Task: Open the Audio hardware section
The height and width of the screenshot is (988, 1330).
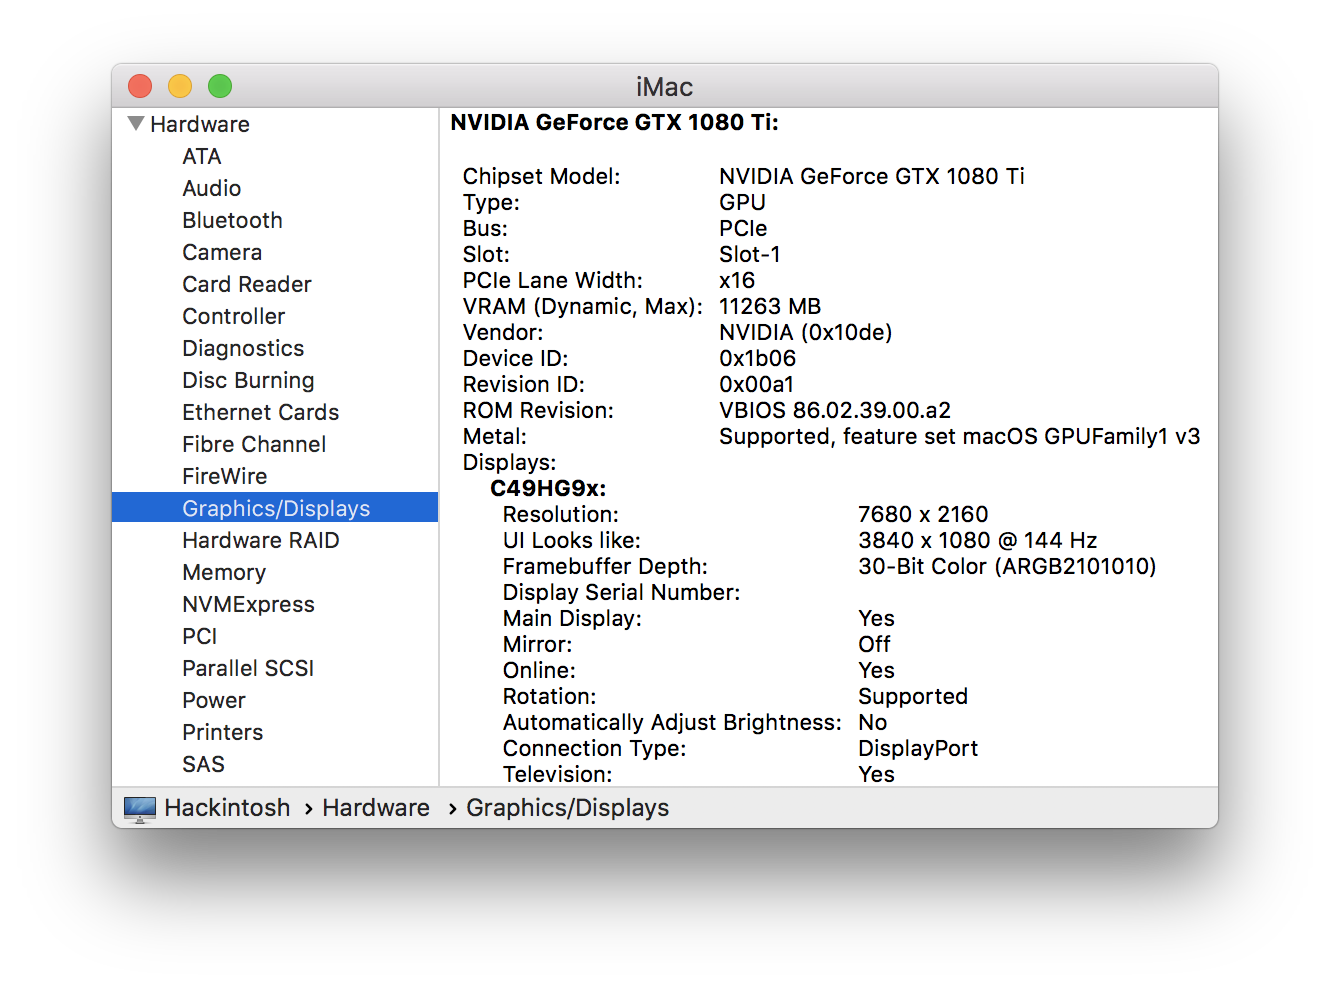Action: (212, 188)
